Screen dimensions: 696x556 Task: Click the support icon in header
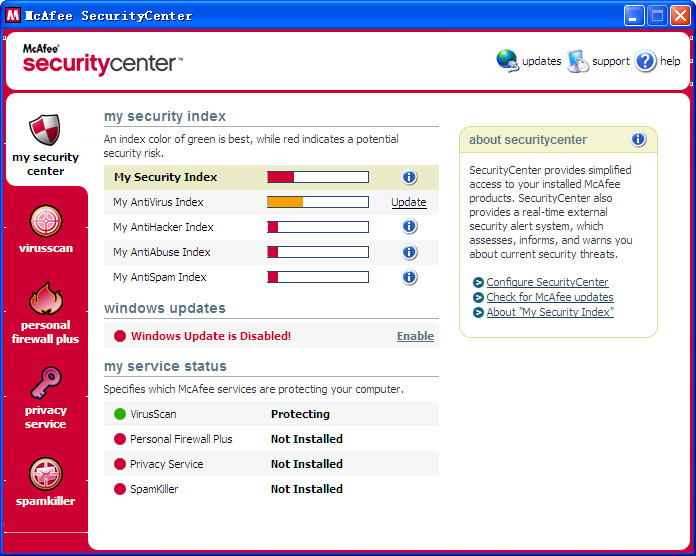(x=578, y=61)
